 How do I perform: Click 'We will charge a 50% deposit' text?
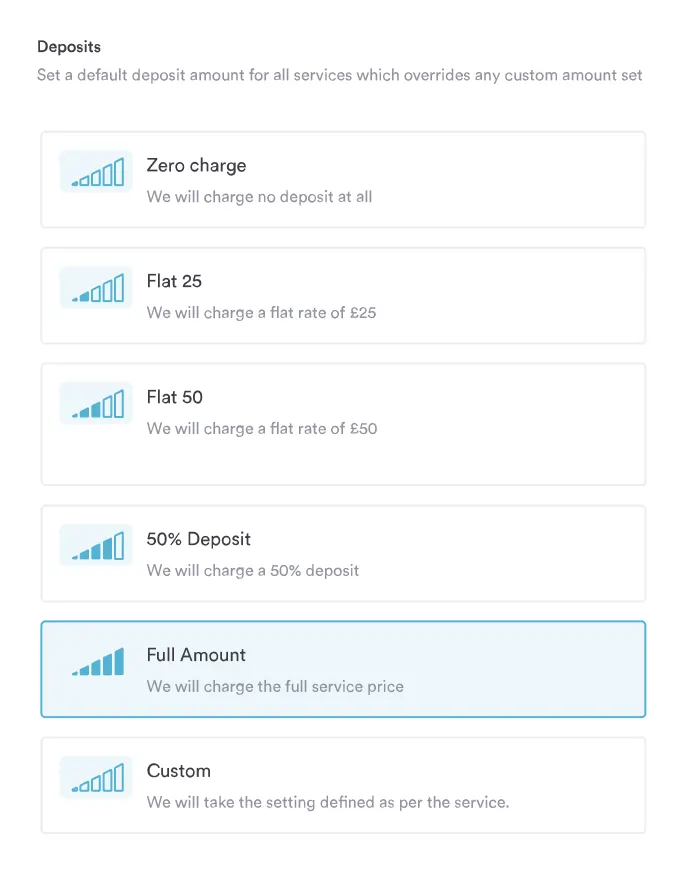click(x=252, y=570)
